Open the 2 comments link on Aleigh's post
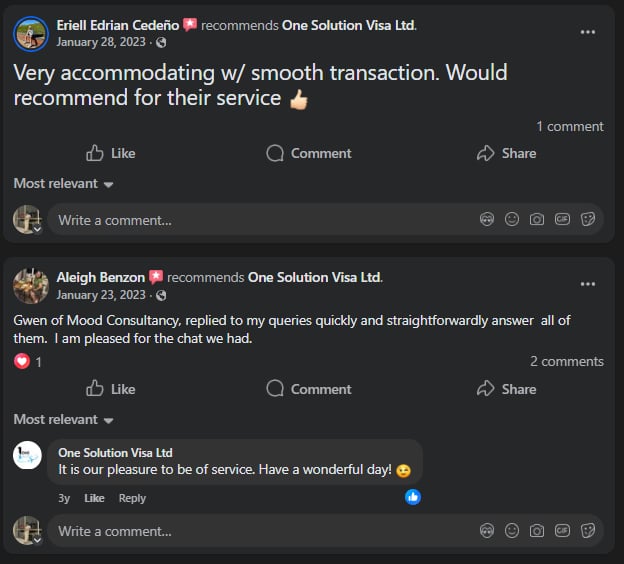This screenshot has width=624, height=564. pos(566,362)
